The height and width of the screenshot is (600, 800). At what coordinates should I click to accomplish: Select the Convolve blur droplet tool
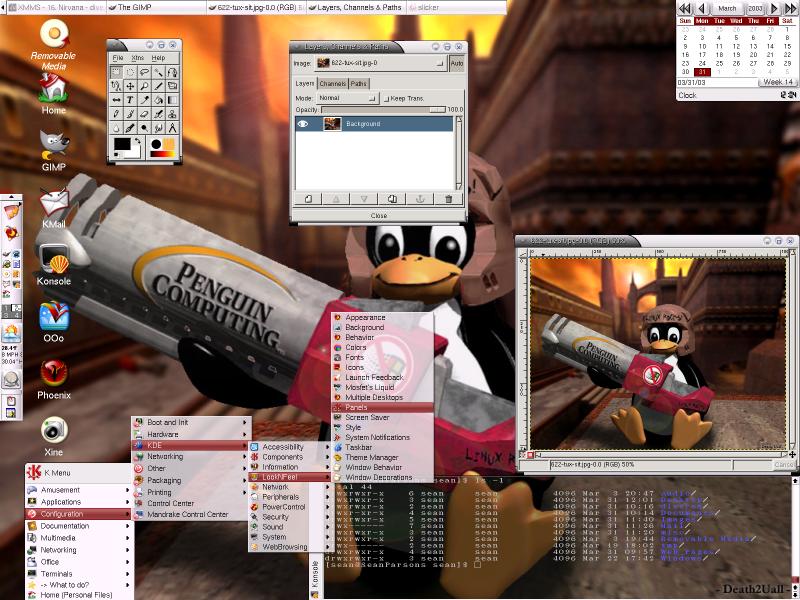(116, 128)
